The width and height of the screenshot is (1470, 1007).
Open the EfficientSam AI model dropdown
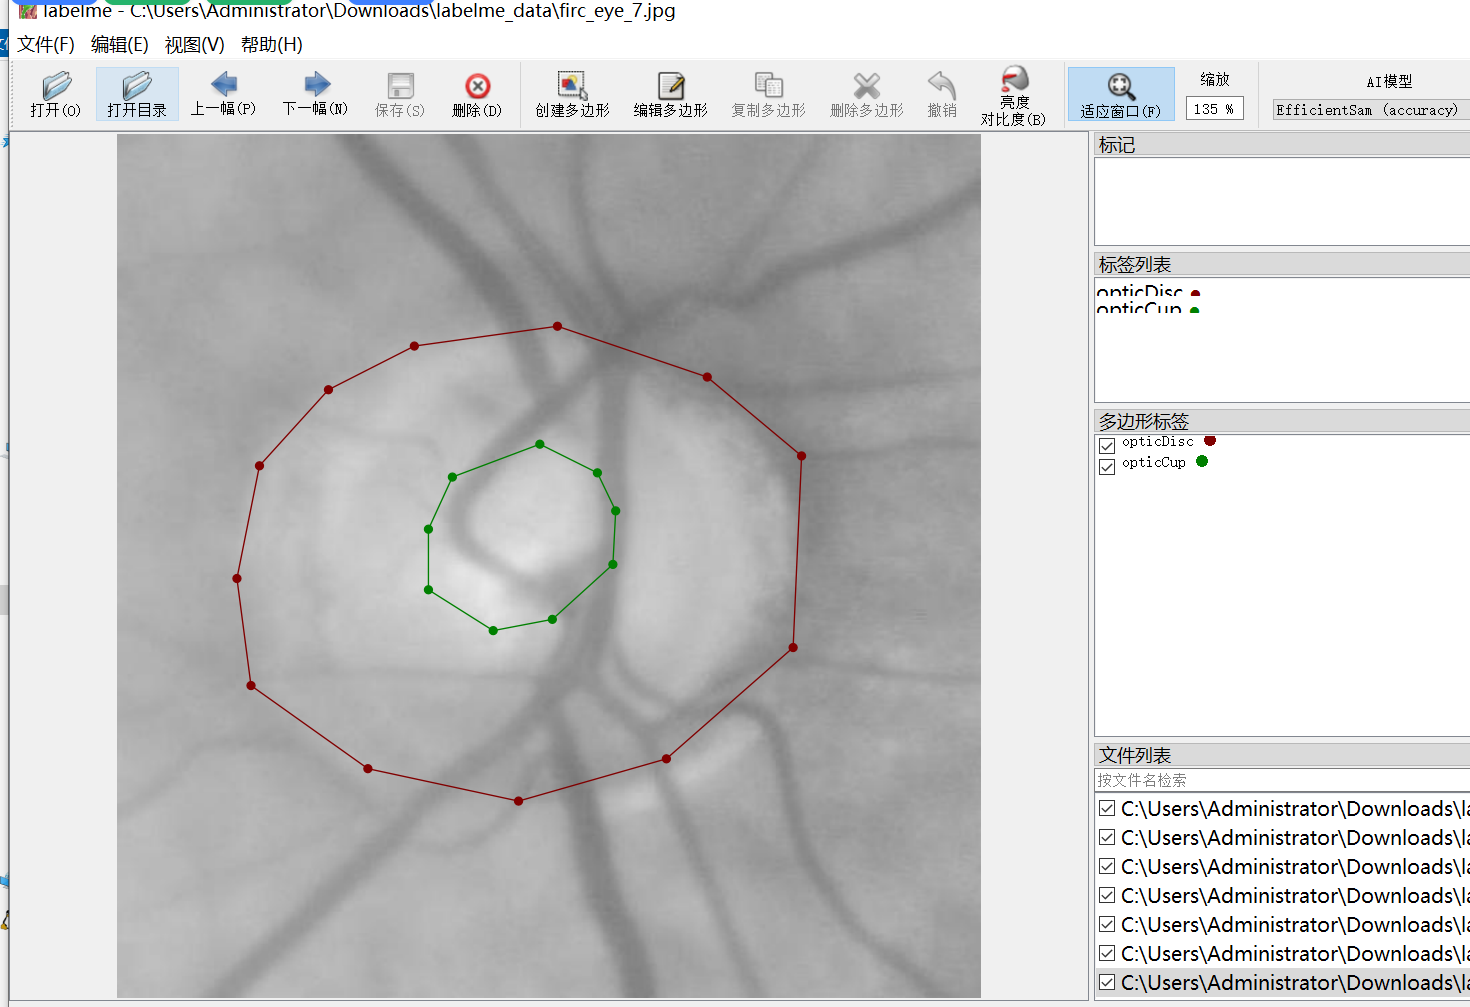click(x=1370, y=110)
